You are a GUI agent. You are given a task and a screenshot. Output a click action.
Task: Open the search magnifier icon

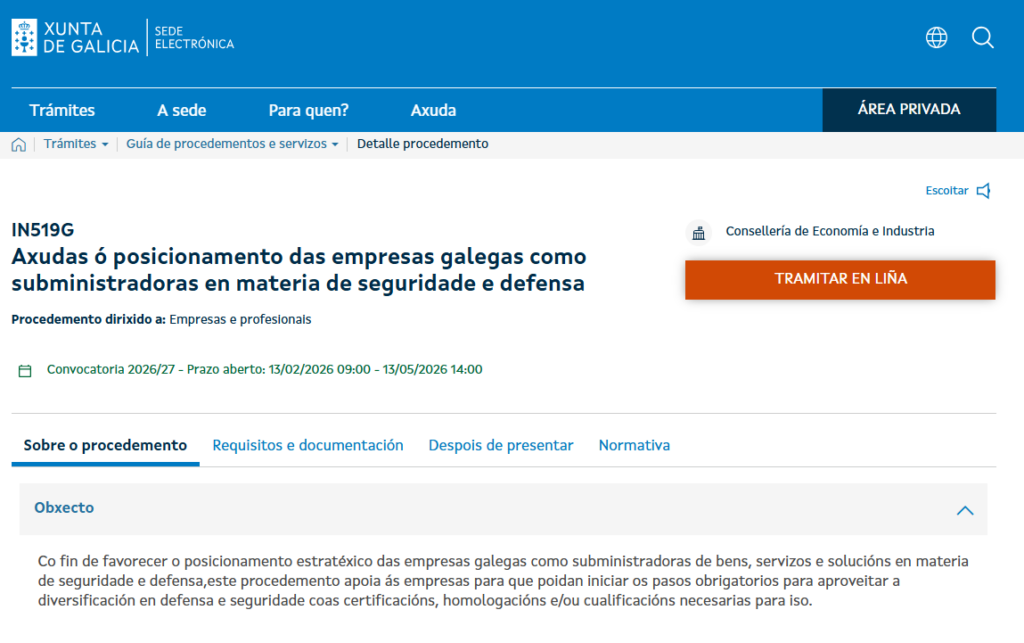[x=982, y=38]
